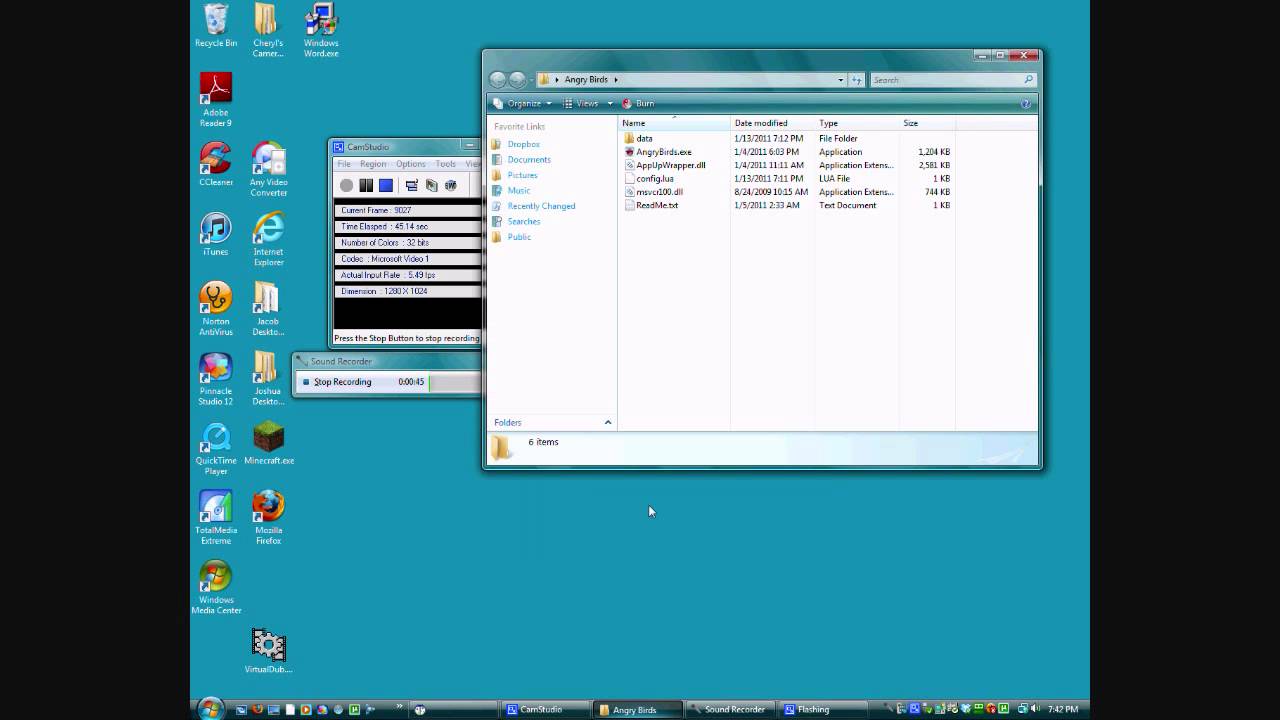Select the TotalMedia Extreme desktop icon

point(216,518)
